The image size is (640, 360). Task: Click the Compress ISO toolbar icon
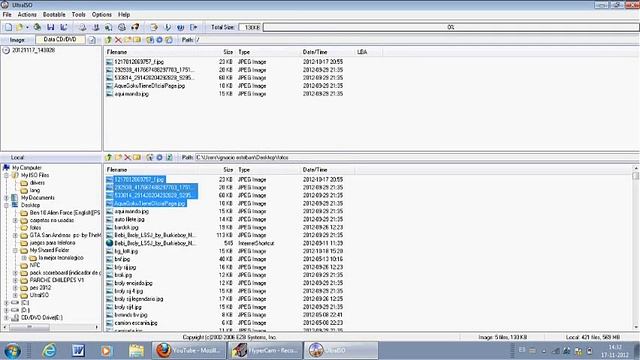coord(96,27)
